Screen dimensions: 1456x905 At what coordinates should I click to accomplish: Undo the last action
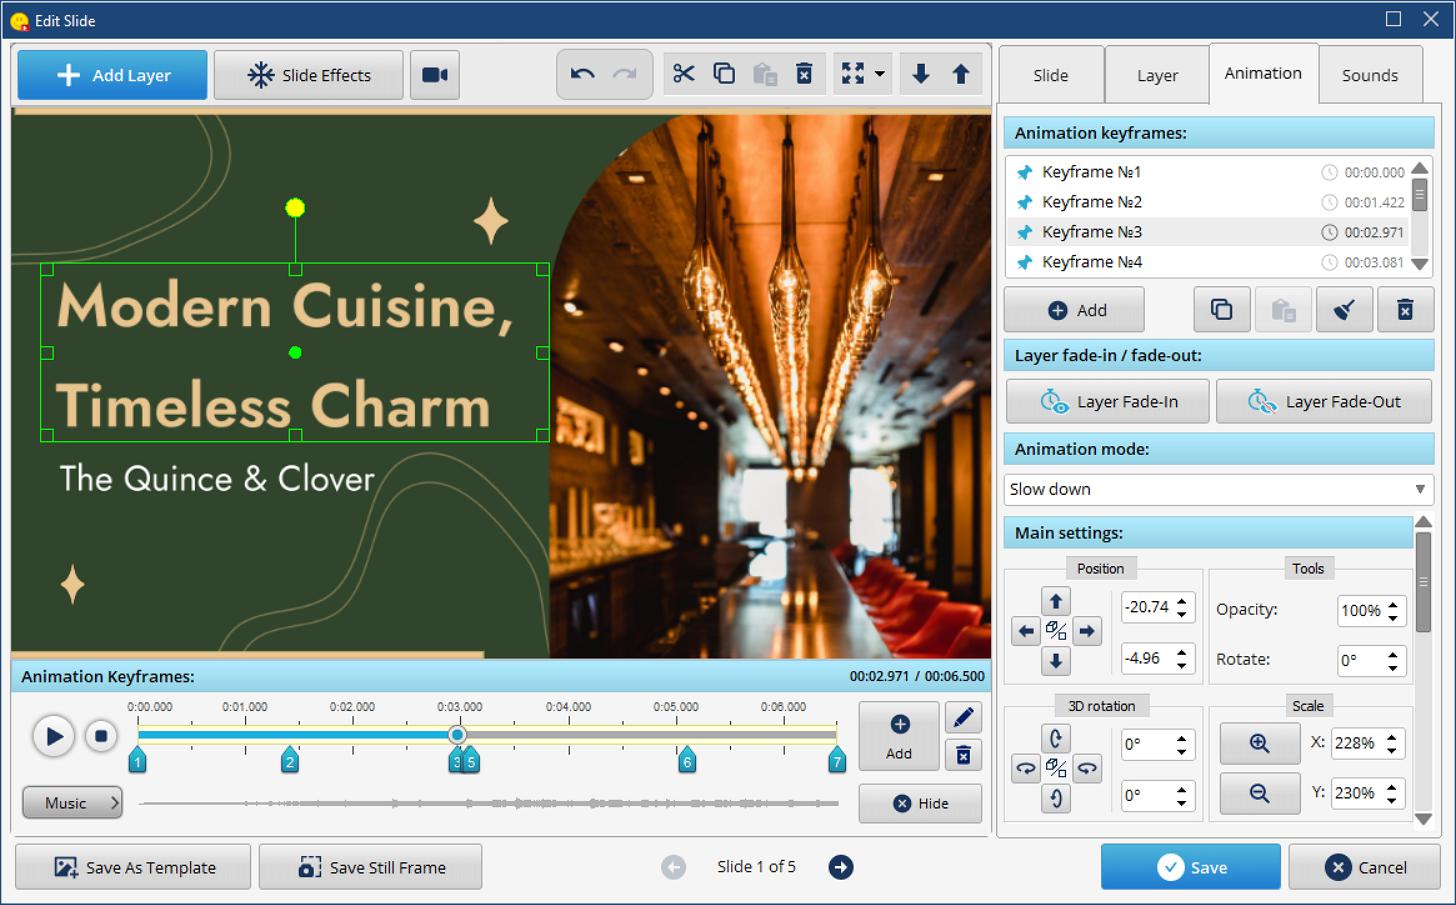tap(582, 74)
